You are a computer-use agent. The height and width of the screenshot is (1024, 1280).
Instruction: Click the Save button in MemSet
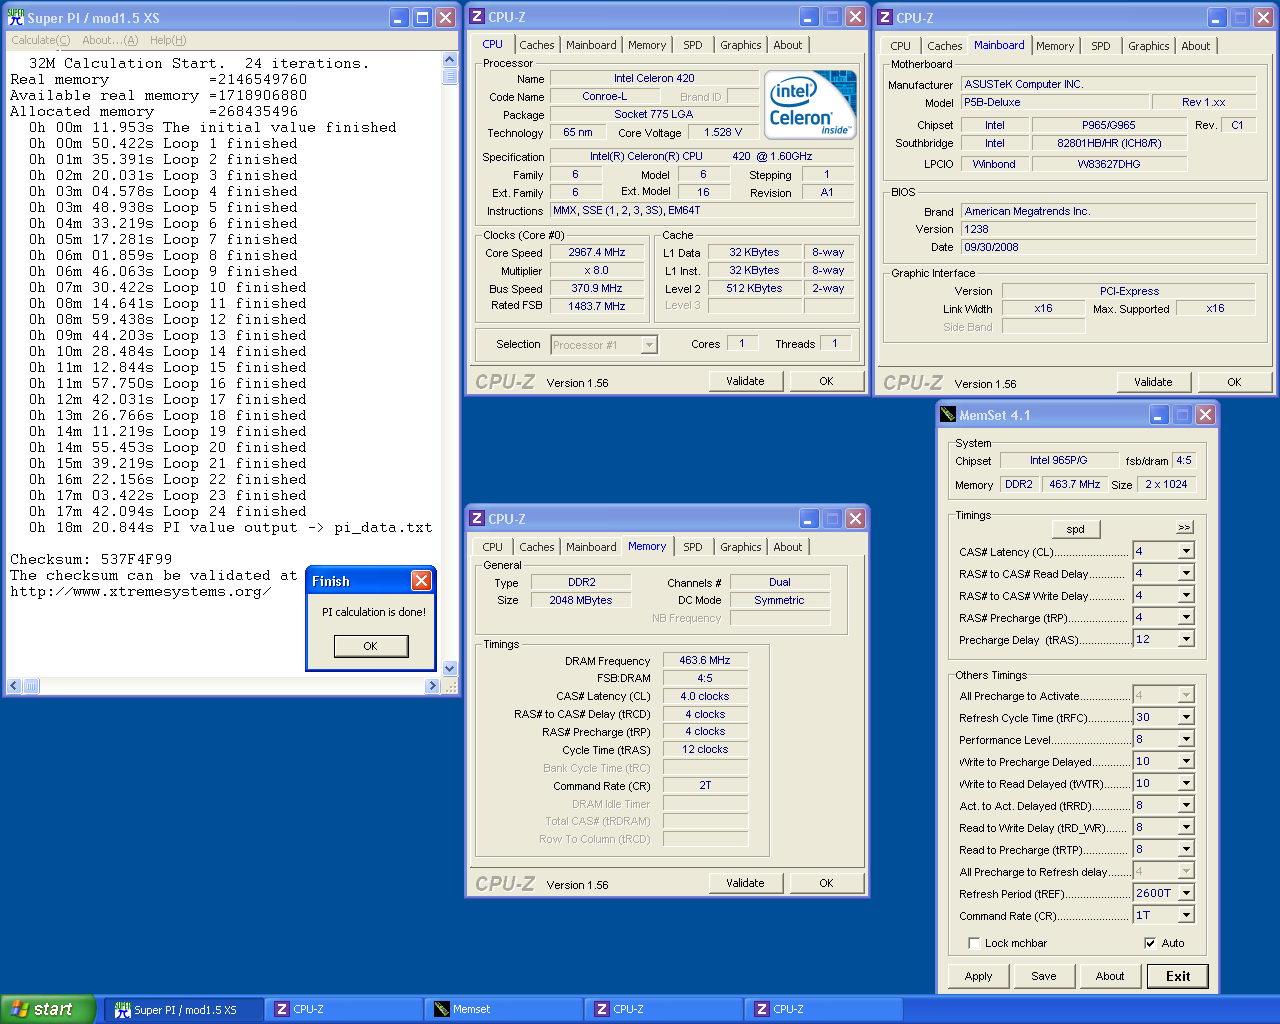(x=1044, y=976)
